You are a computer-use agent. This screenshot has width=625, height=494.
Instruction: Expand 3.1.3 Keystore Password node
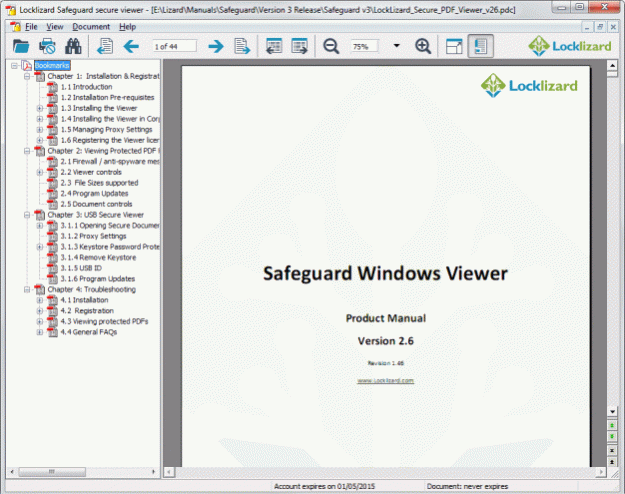[x=40, y=247]
